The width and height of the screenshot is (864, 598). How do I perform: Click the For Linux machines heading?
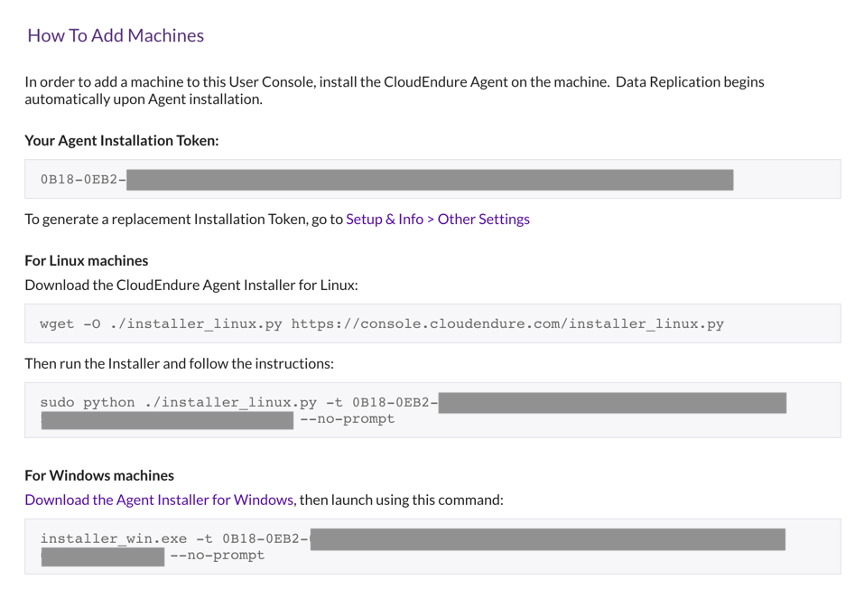coord(87,261)
